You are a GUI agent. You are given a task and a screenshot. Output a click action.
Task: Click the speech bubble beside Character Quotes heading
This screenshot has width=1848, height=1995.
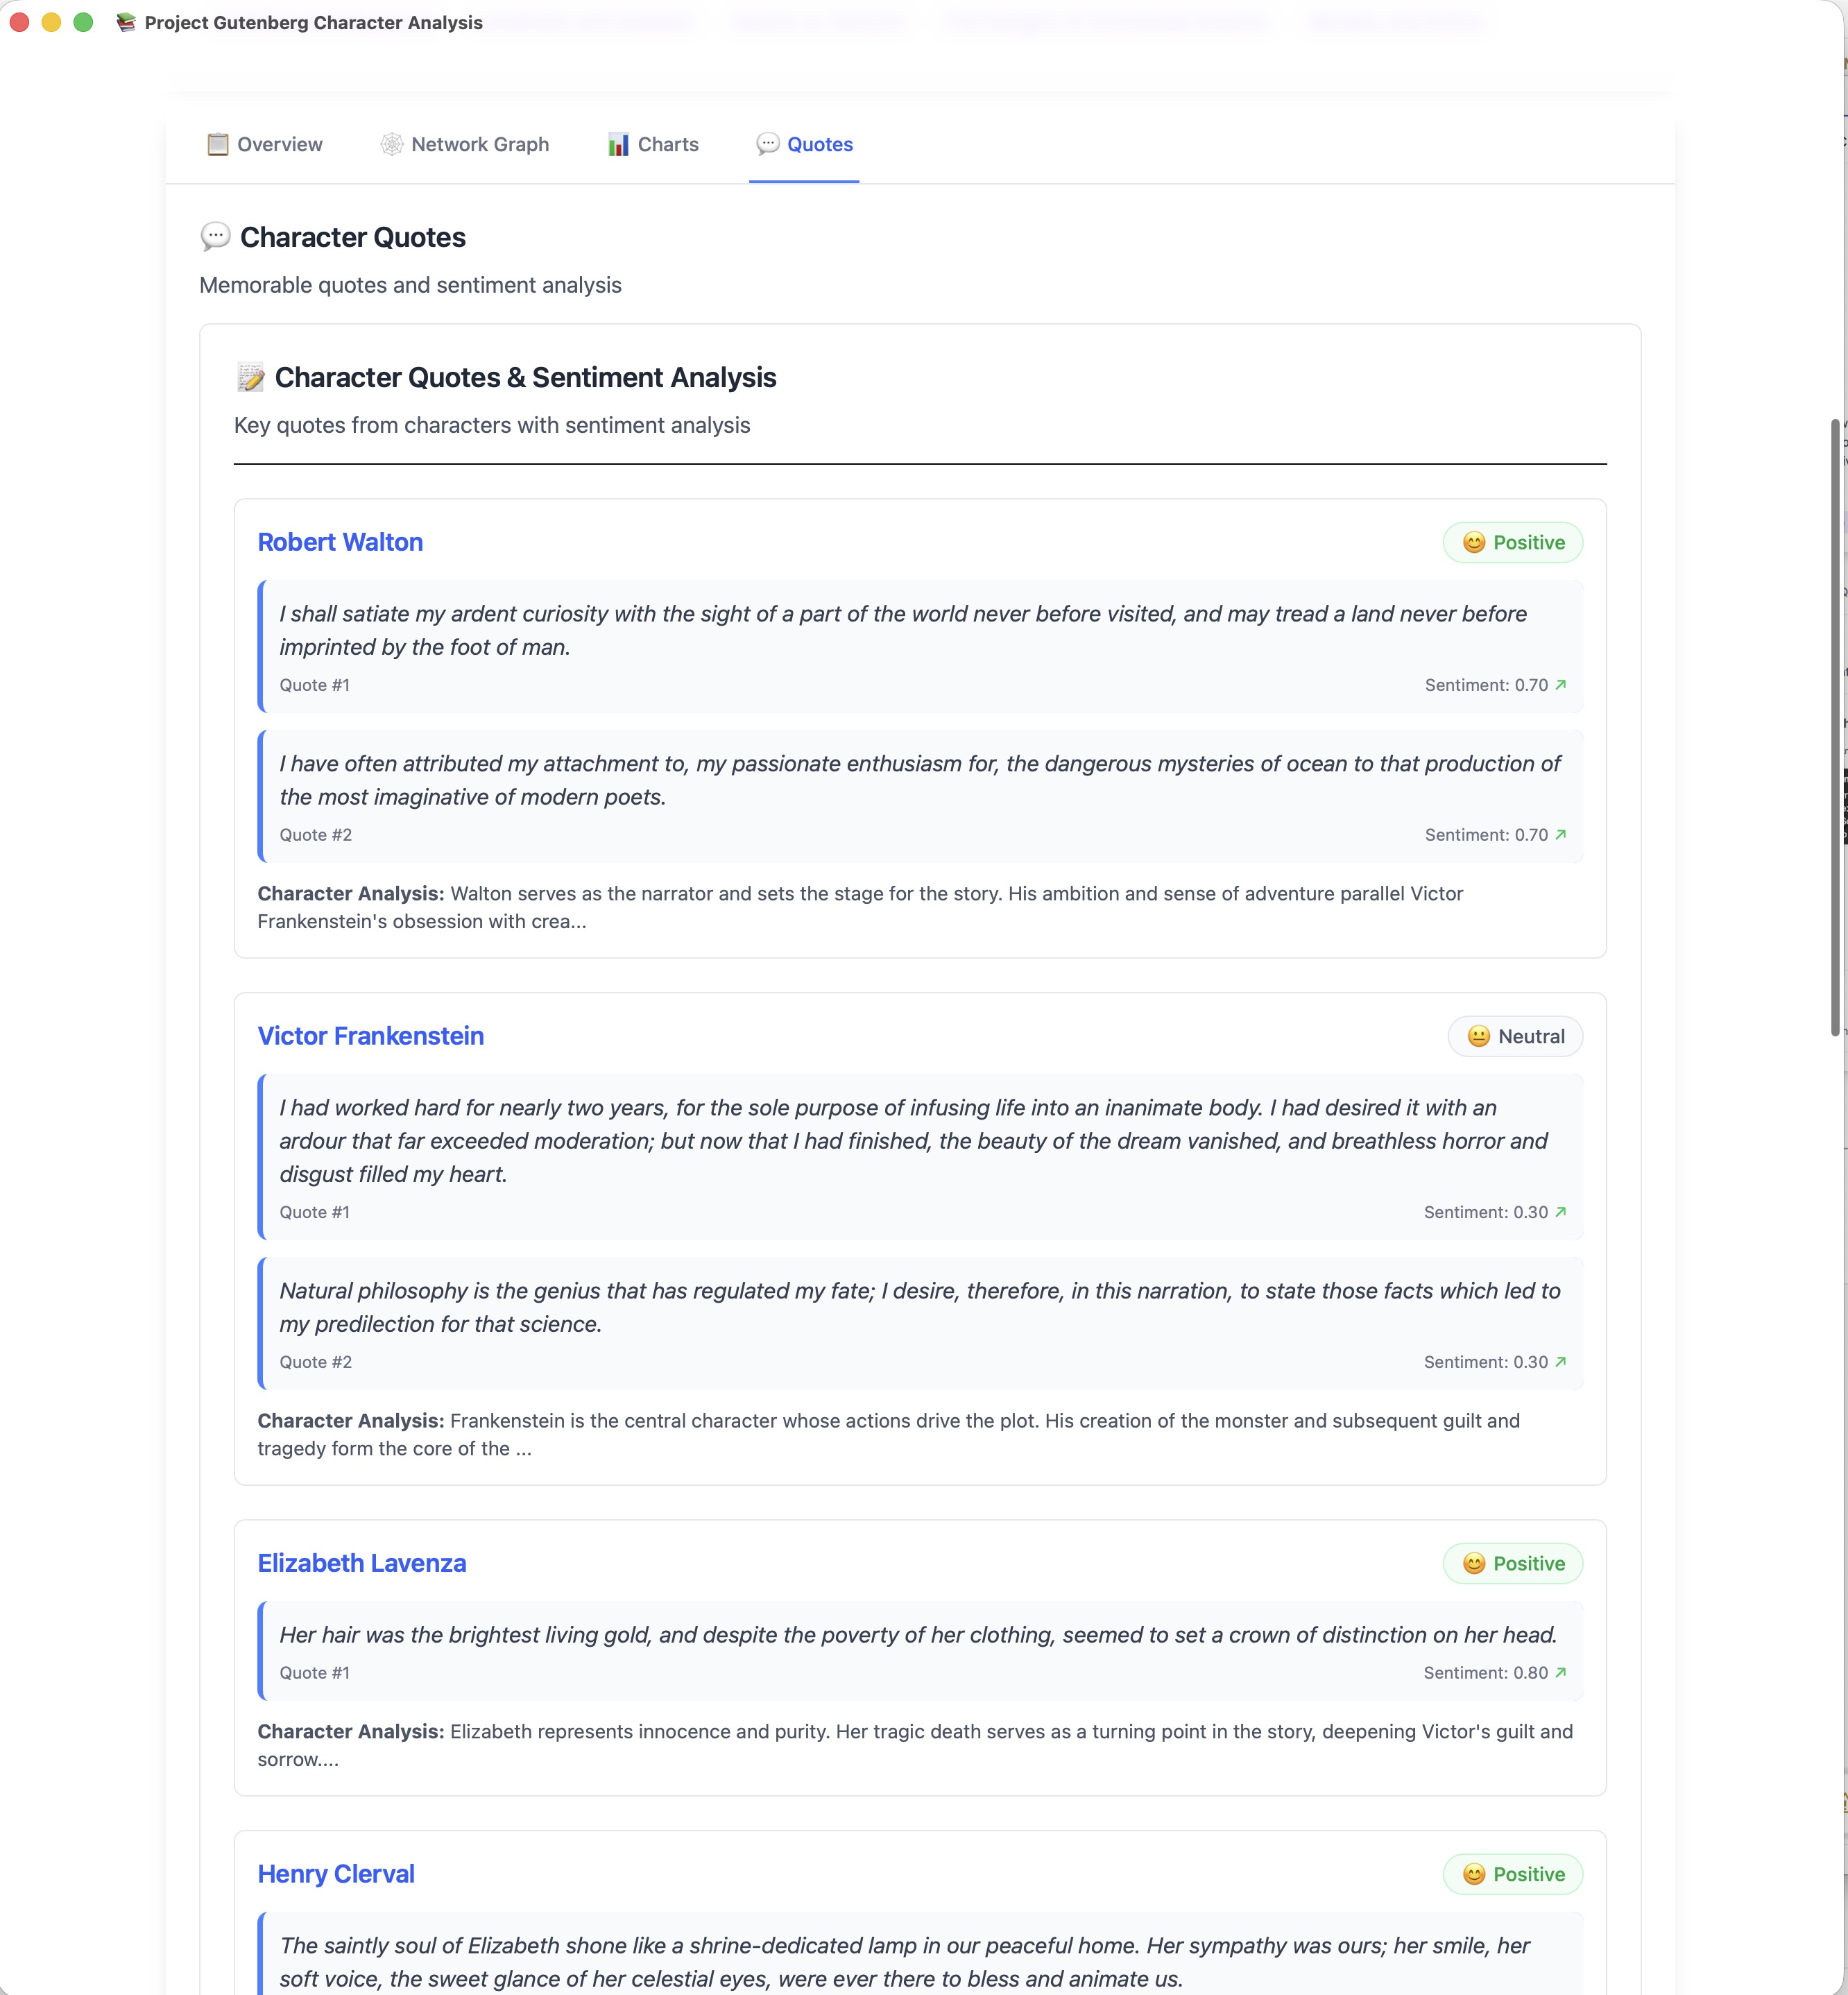coord(215,237)
